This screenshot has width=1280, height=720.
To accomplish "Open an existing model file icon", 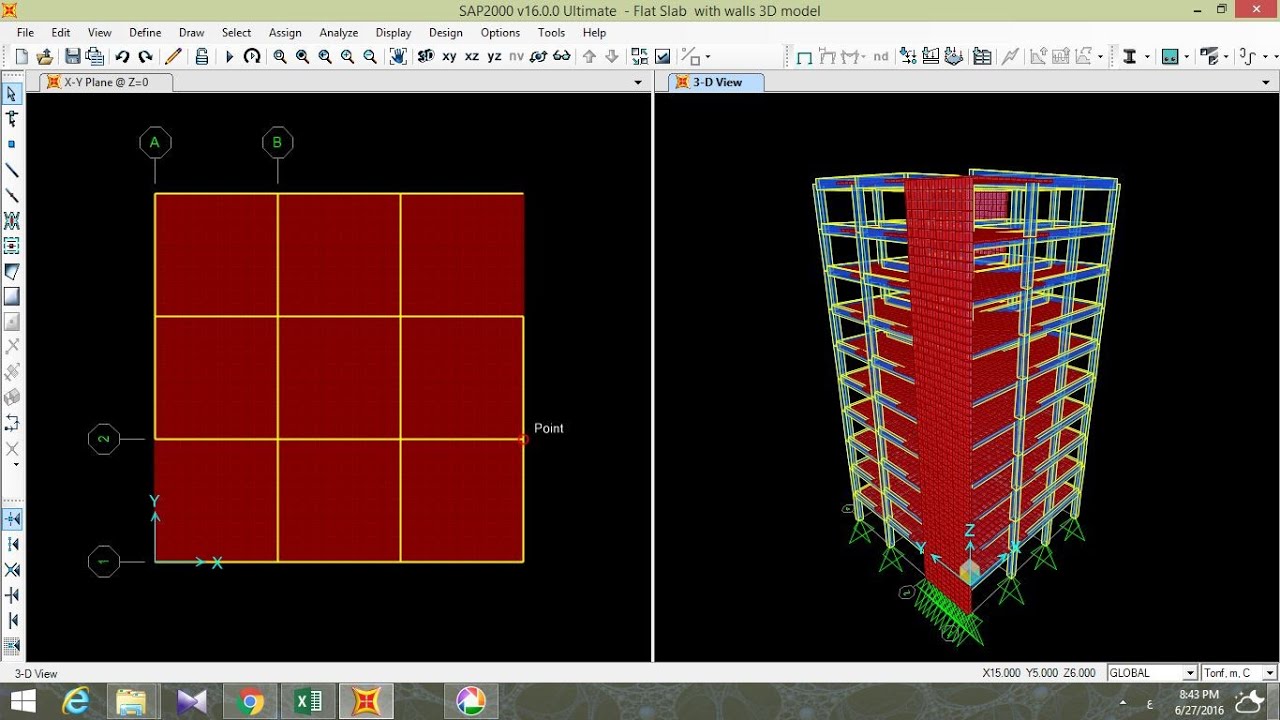I will coord(46,57).
